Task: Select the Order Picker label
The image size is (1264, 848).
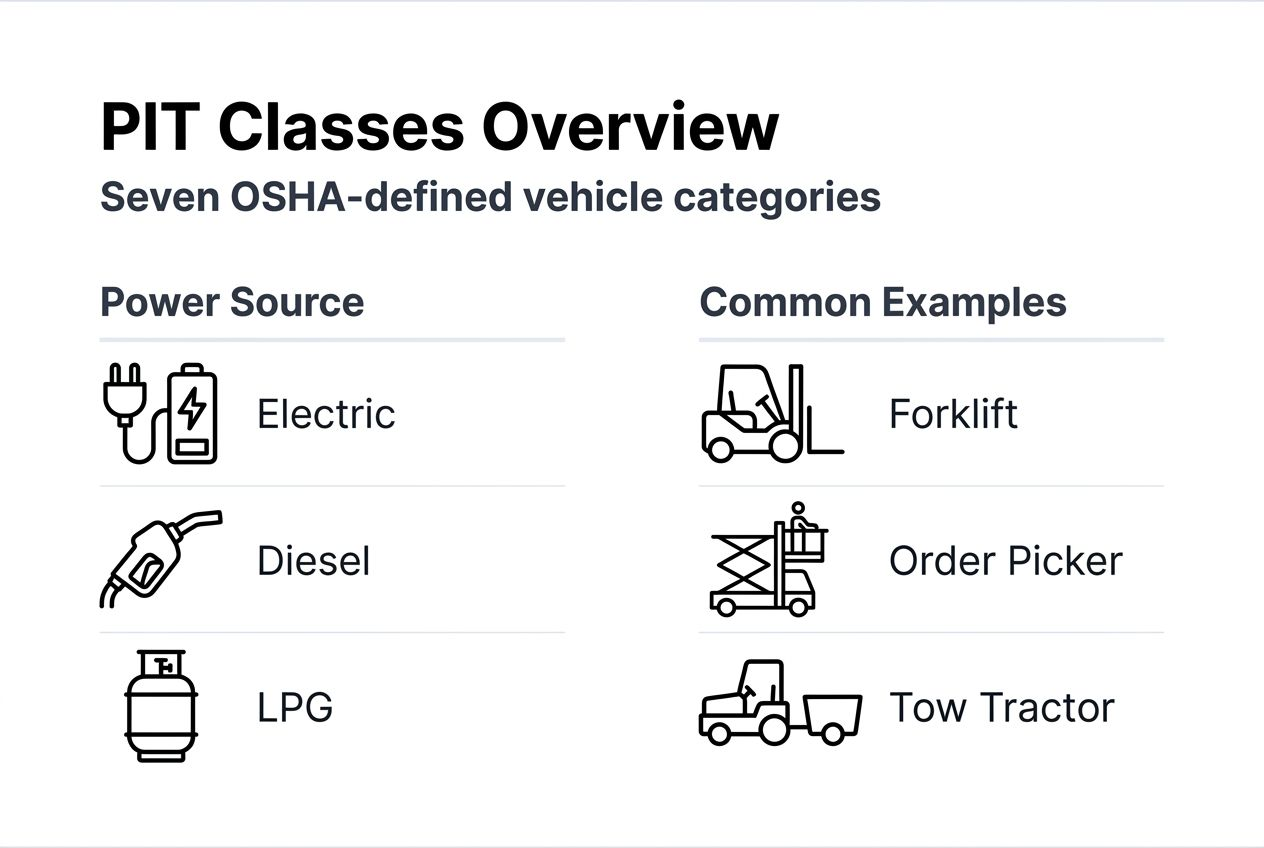Action: coord(1005,561)
